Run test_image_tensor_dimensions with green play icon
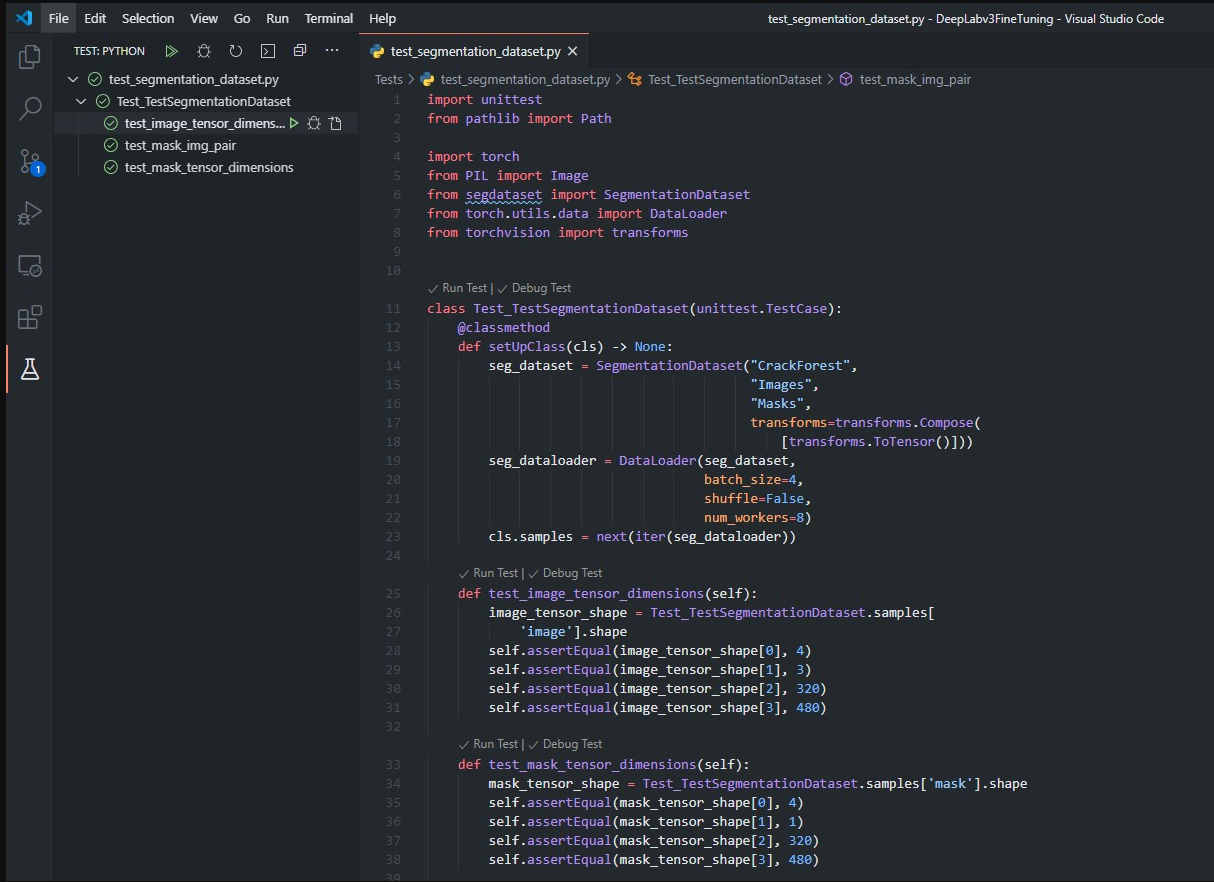 click(294, 123)
